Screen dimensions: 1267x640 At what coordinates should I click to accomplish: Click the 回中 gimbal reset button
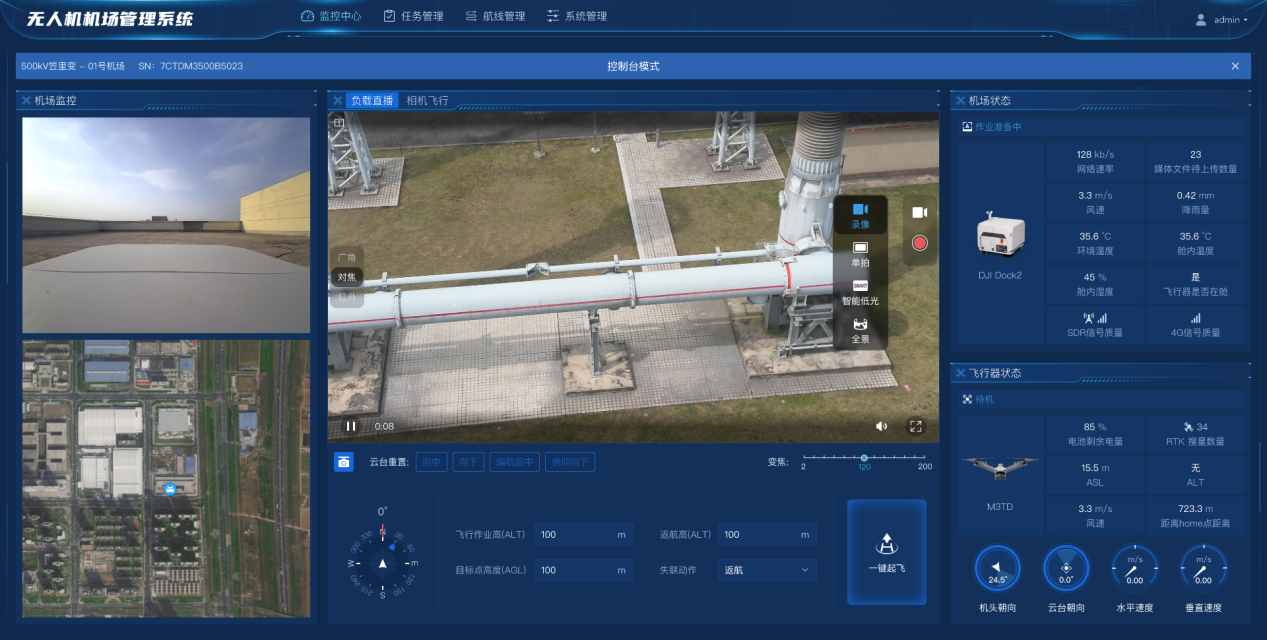(x=431, y=462)
